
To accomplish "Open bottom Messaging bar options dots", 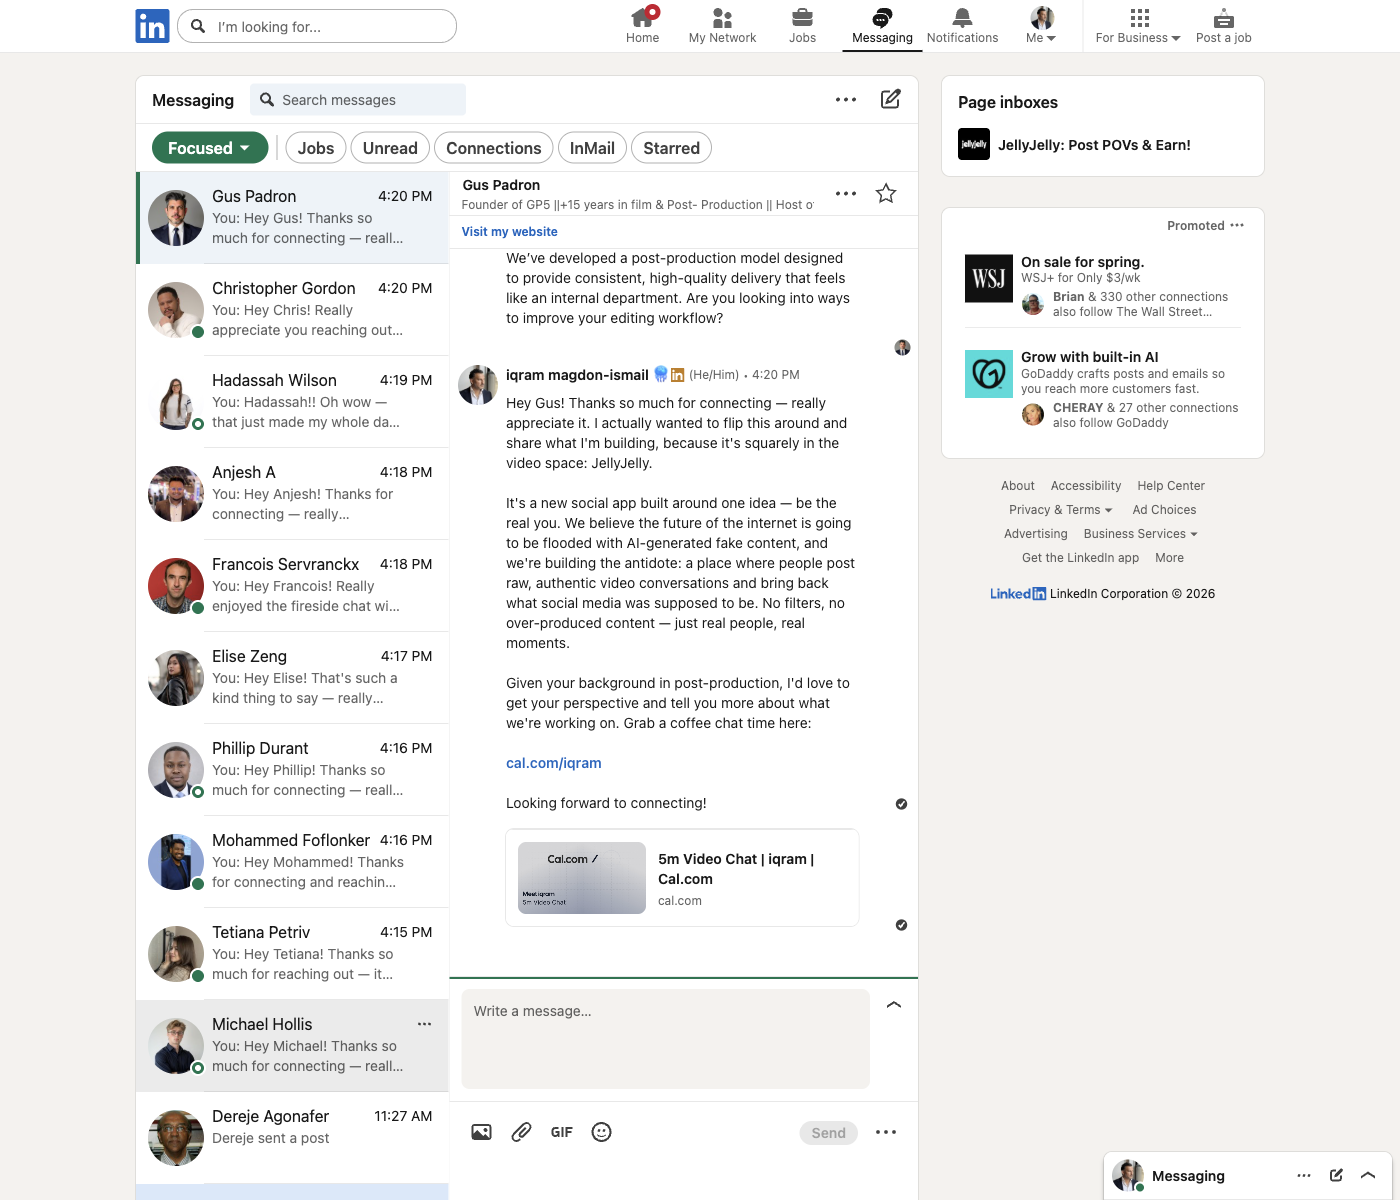I will (1304, 1175).
